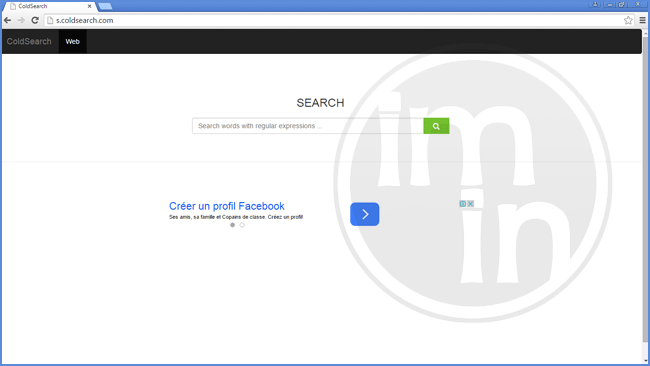Screen dimensions: 650x366
Task: Open a new browser tab
Action: (x=105, y=6)
